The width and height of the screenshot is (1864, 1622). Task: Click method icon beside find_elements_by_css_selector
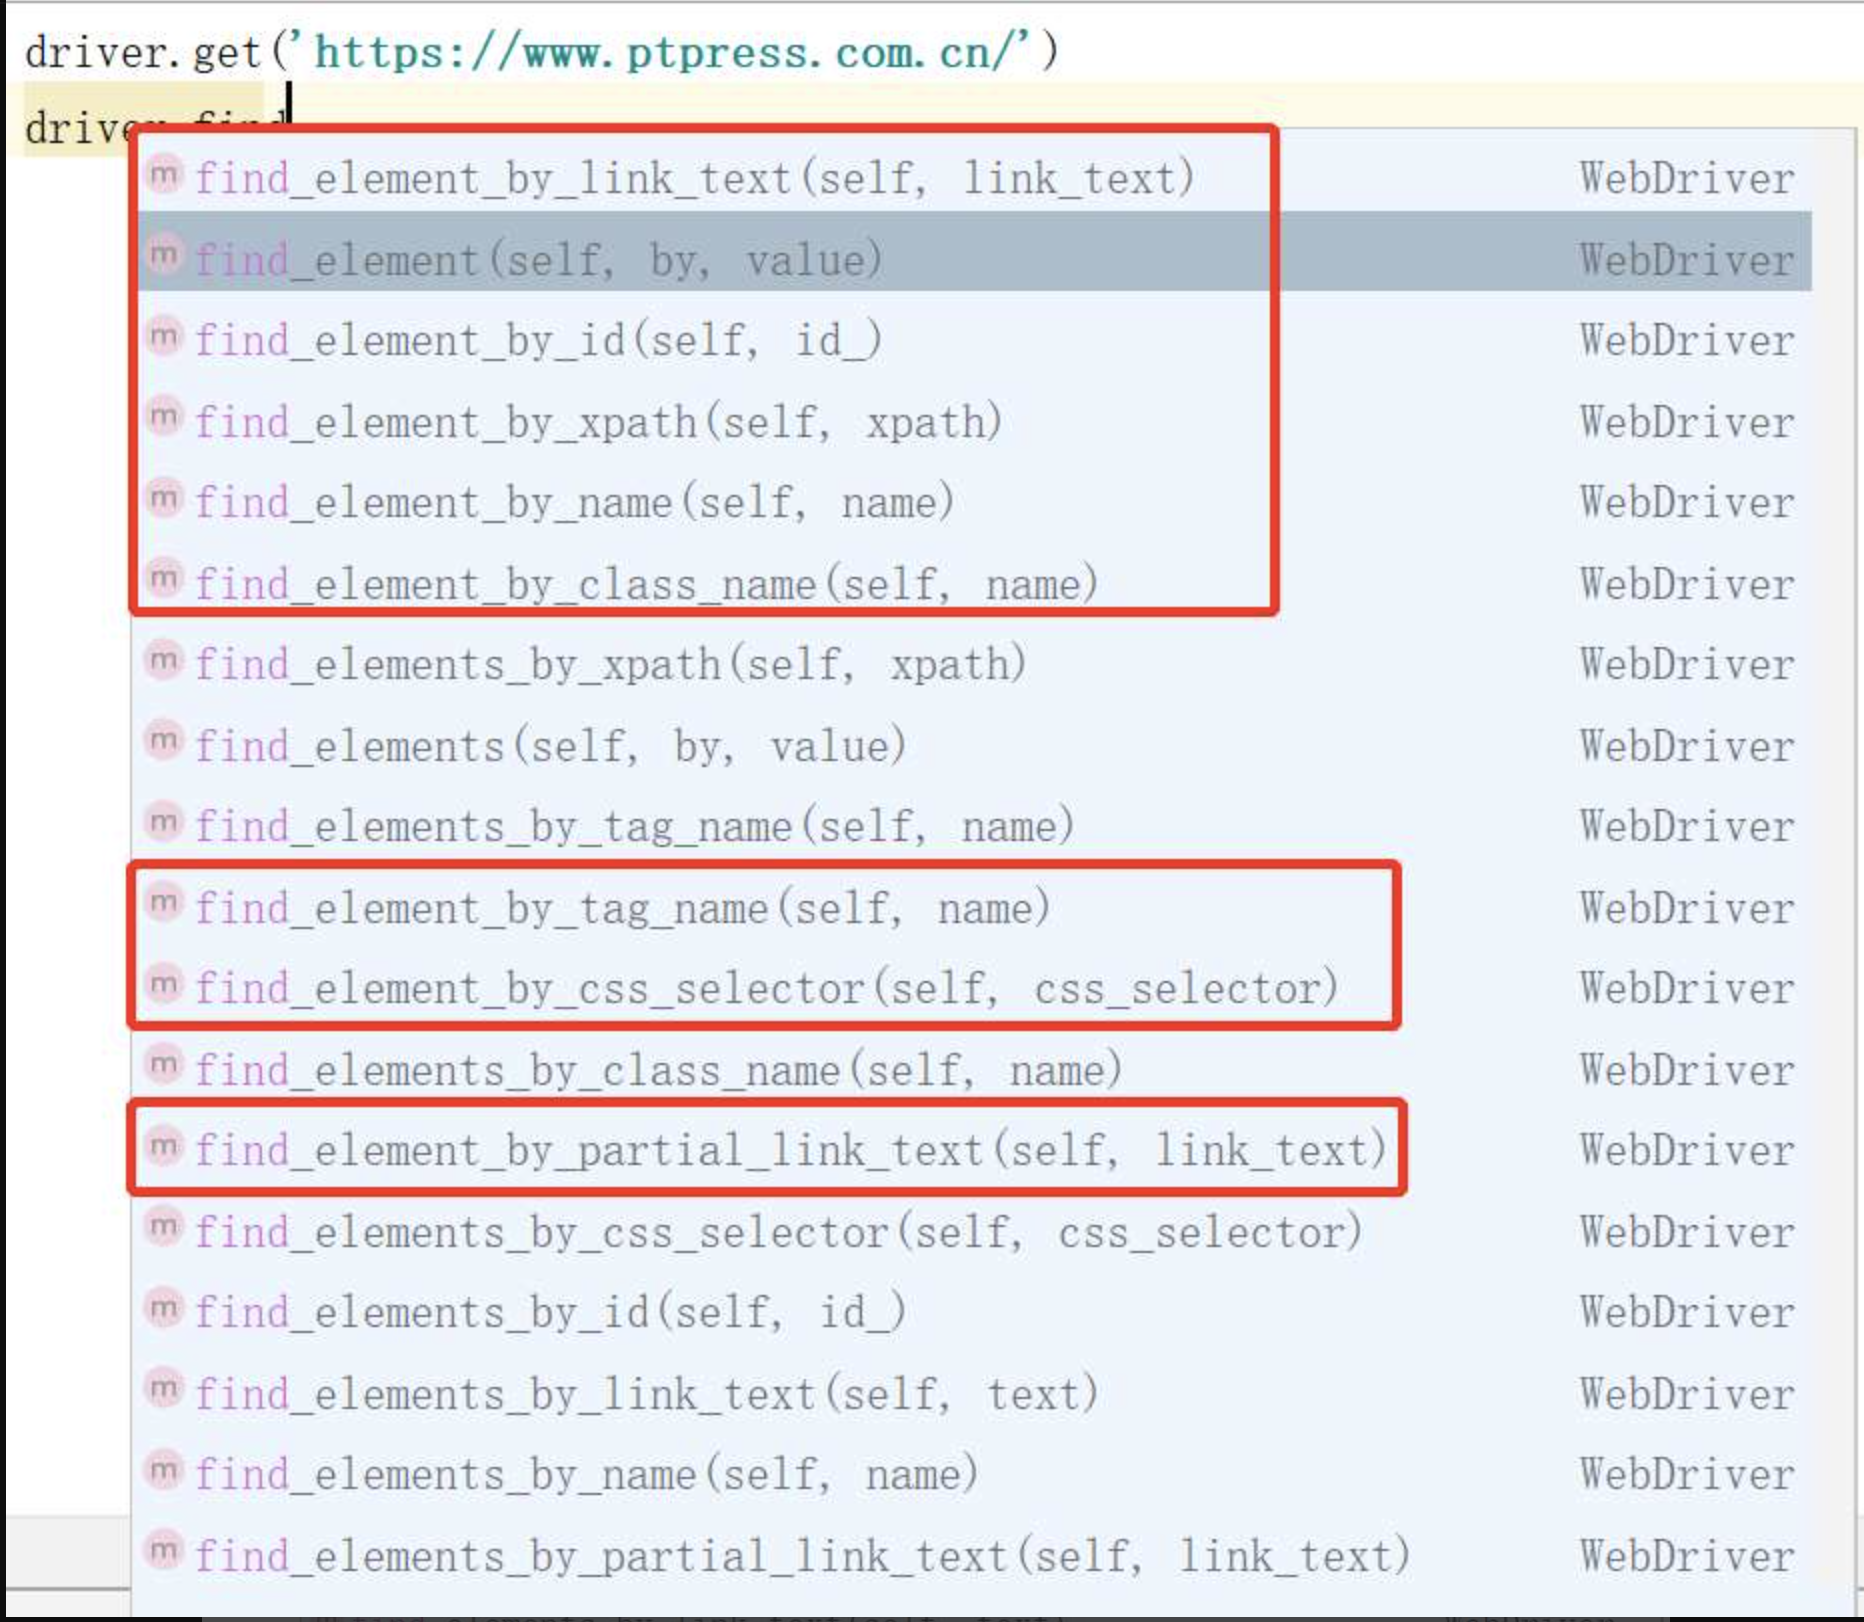pos(164,1227)
